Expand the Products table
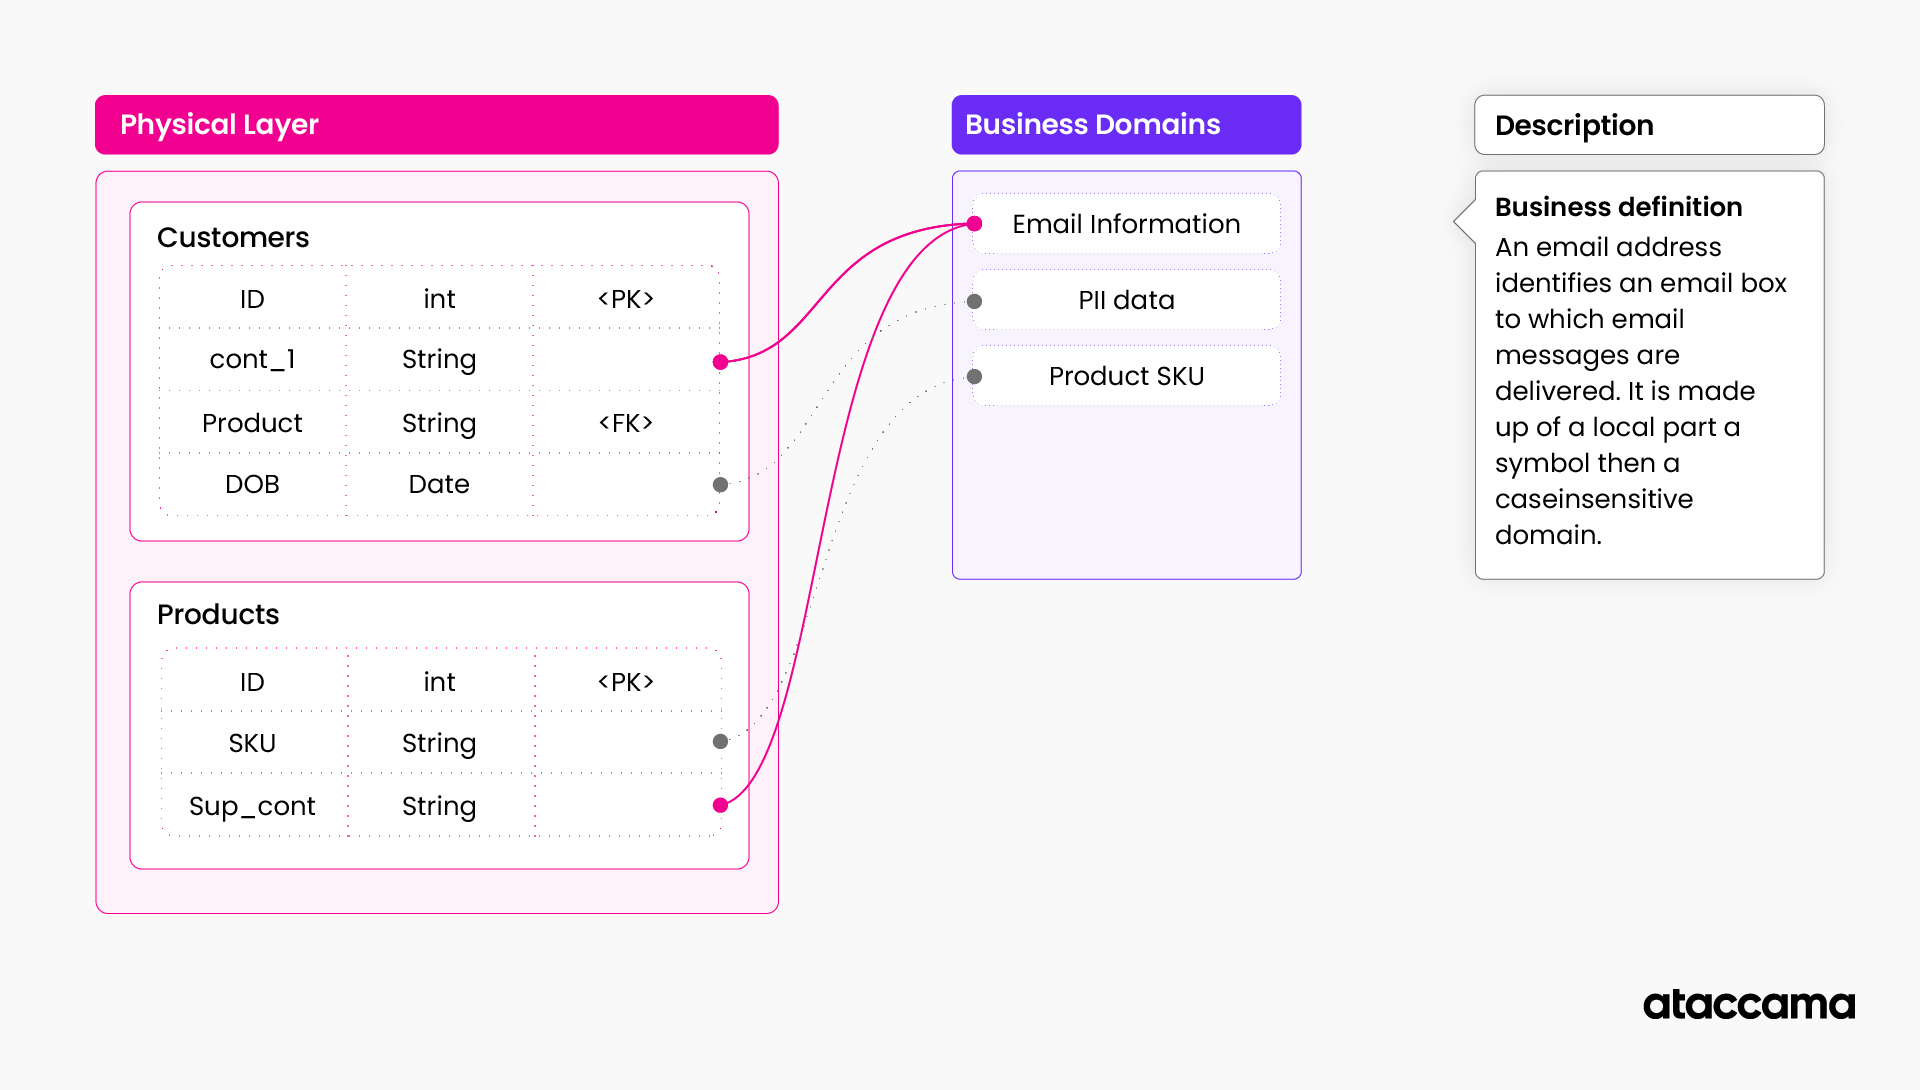Image resolution: width=1920 pixels, height=1090 pixels. tap(217, 614)
